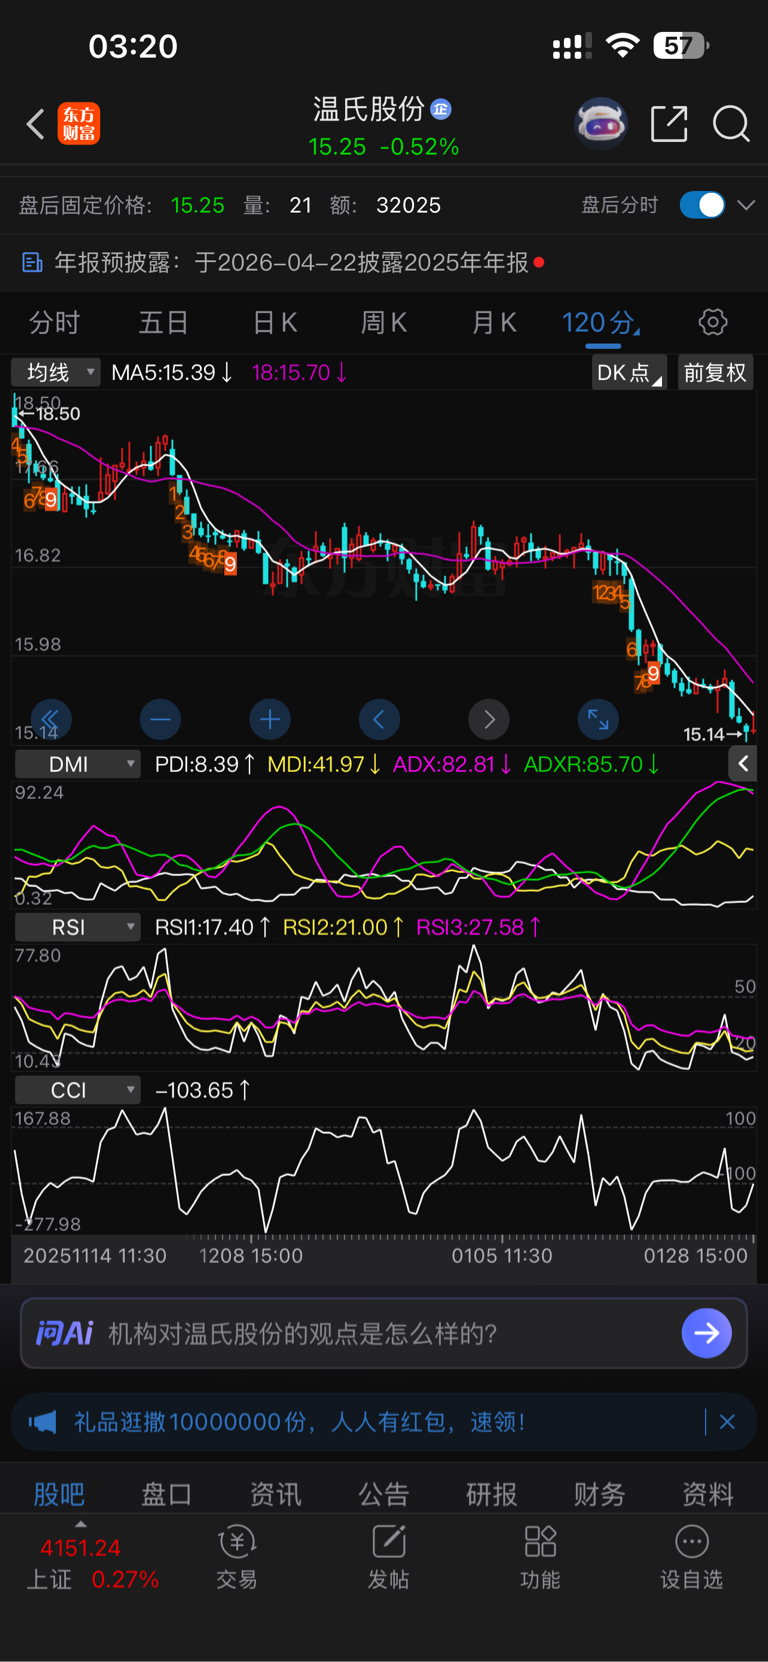Open the robot AI assistant avatar
This screenshot has width=768, height=1662.
click(x=601, y=124)
